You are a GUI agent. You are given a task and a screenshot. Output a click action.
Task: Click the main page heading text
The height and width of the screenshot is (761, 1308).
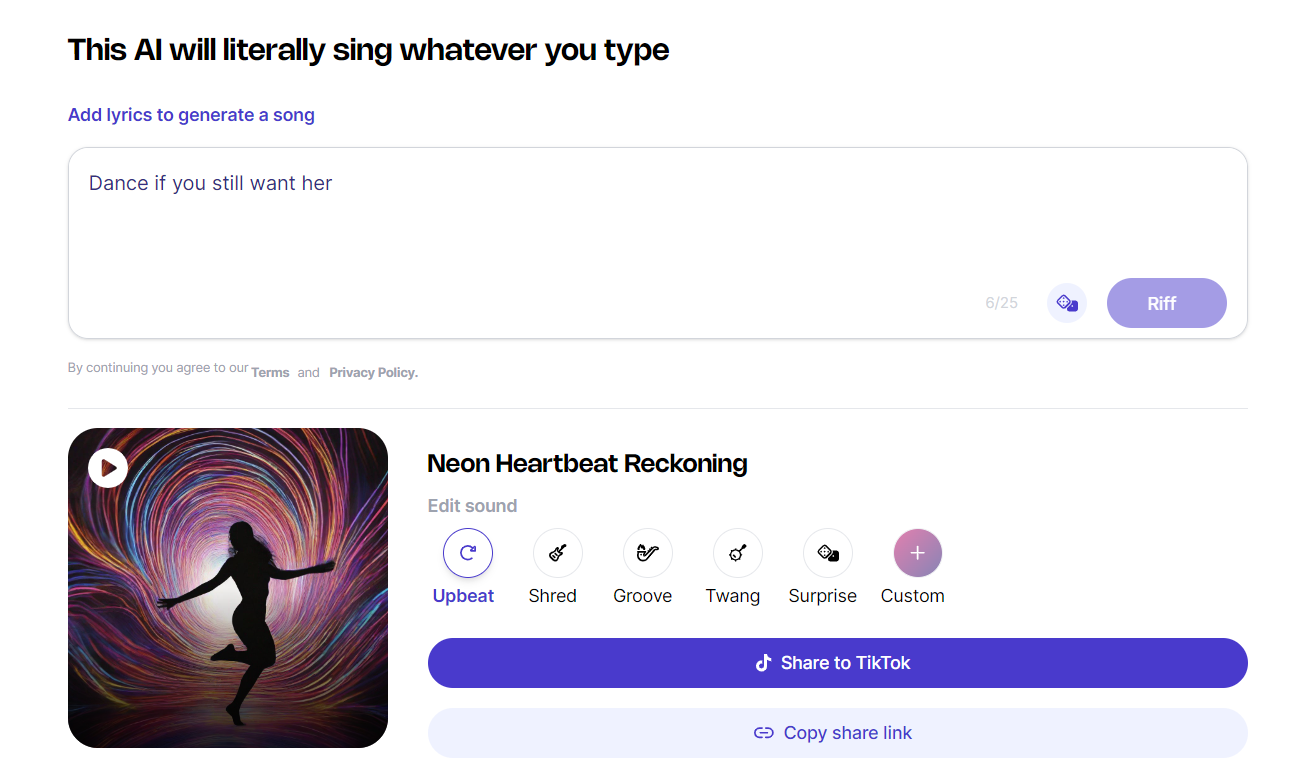(x=368, y=50)
